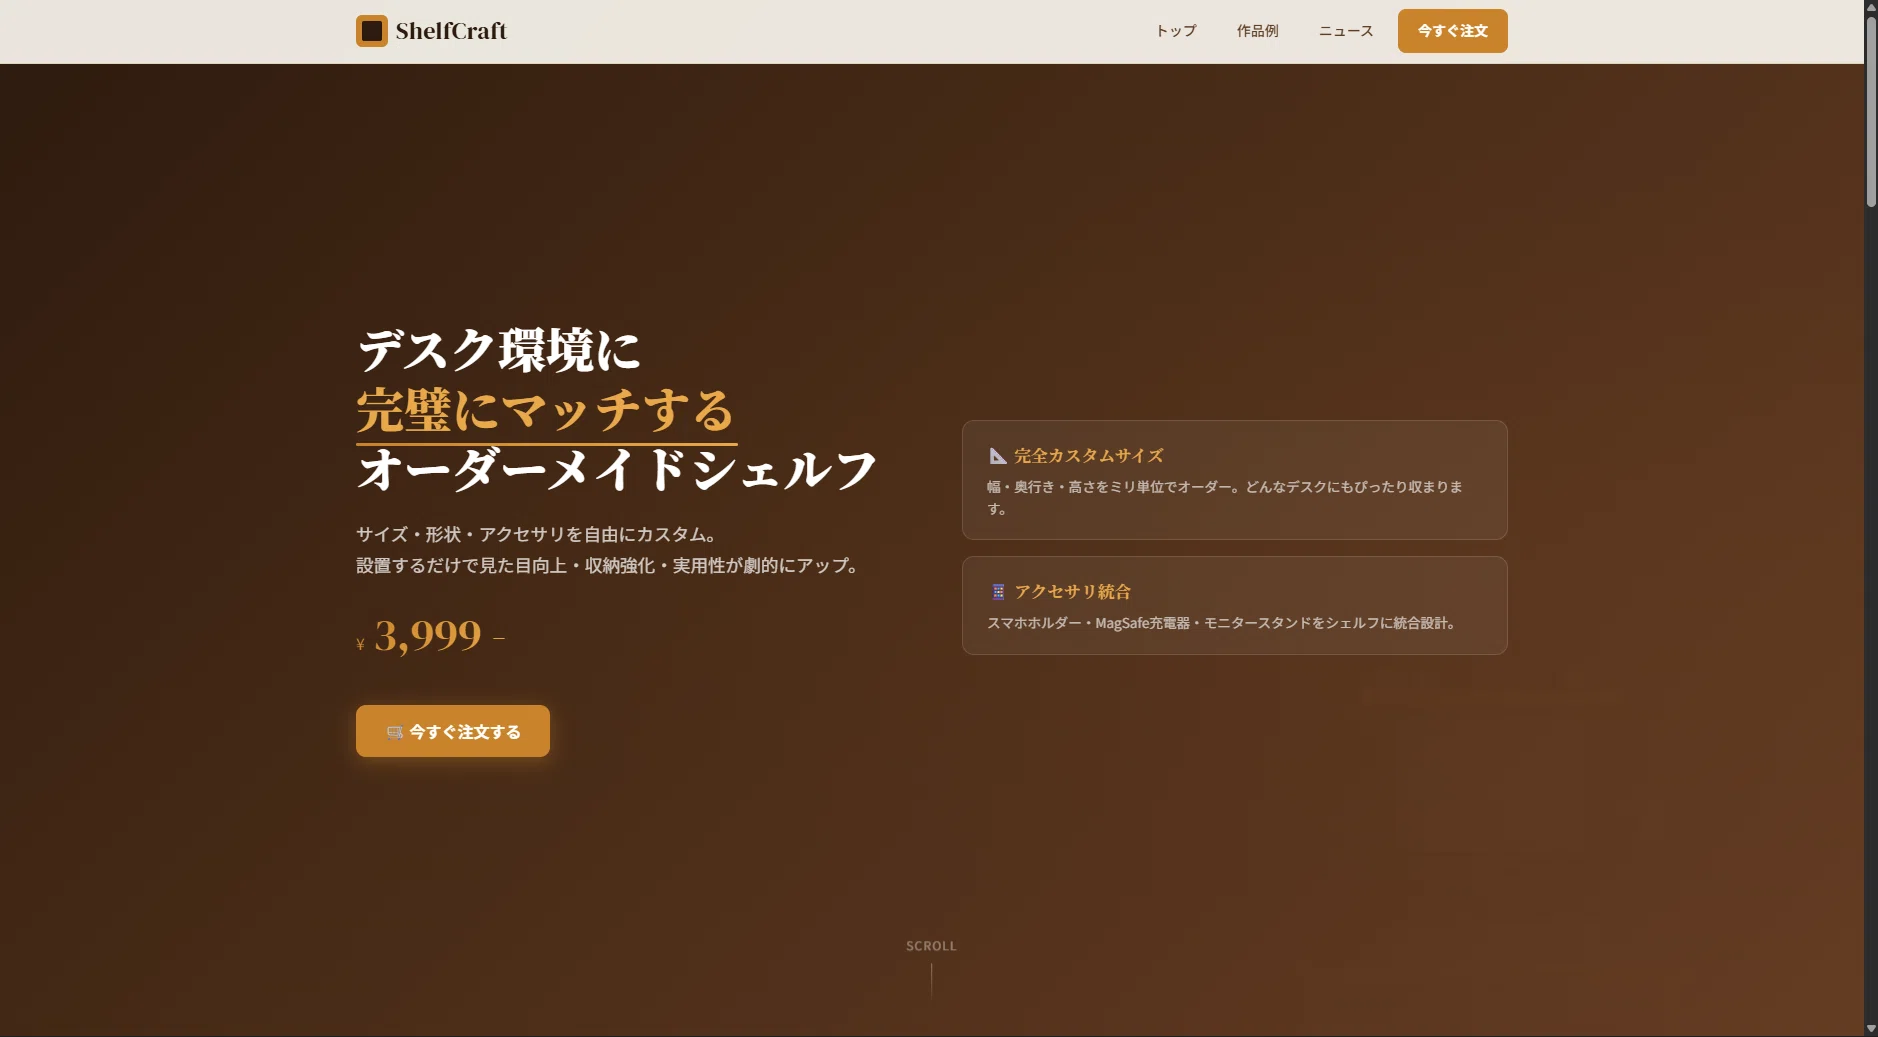Click the 設置するだけで見た目向上 description line
The width and height of the screenshot is (1878, 1037).
click(607, 566)
